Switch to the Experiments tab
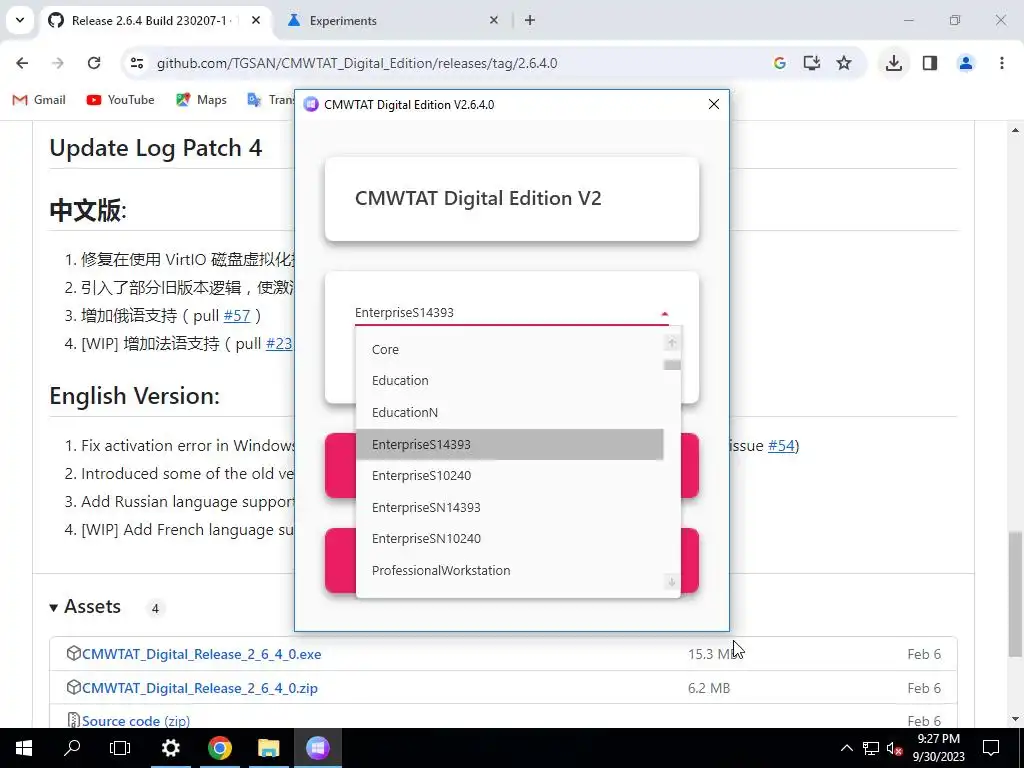 click(392, 21)
